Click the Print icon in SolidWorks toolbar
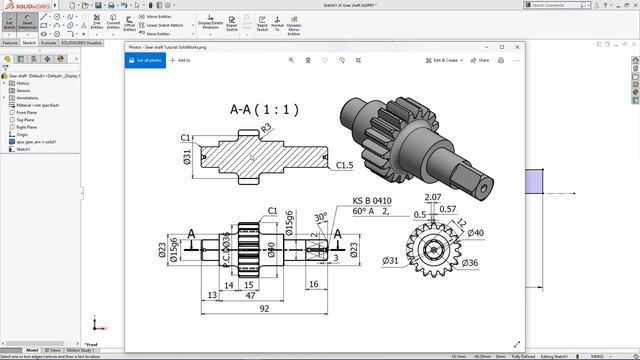640x360 pixels. [x=111, y=5]
